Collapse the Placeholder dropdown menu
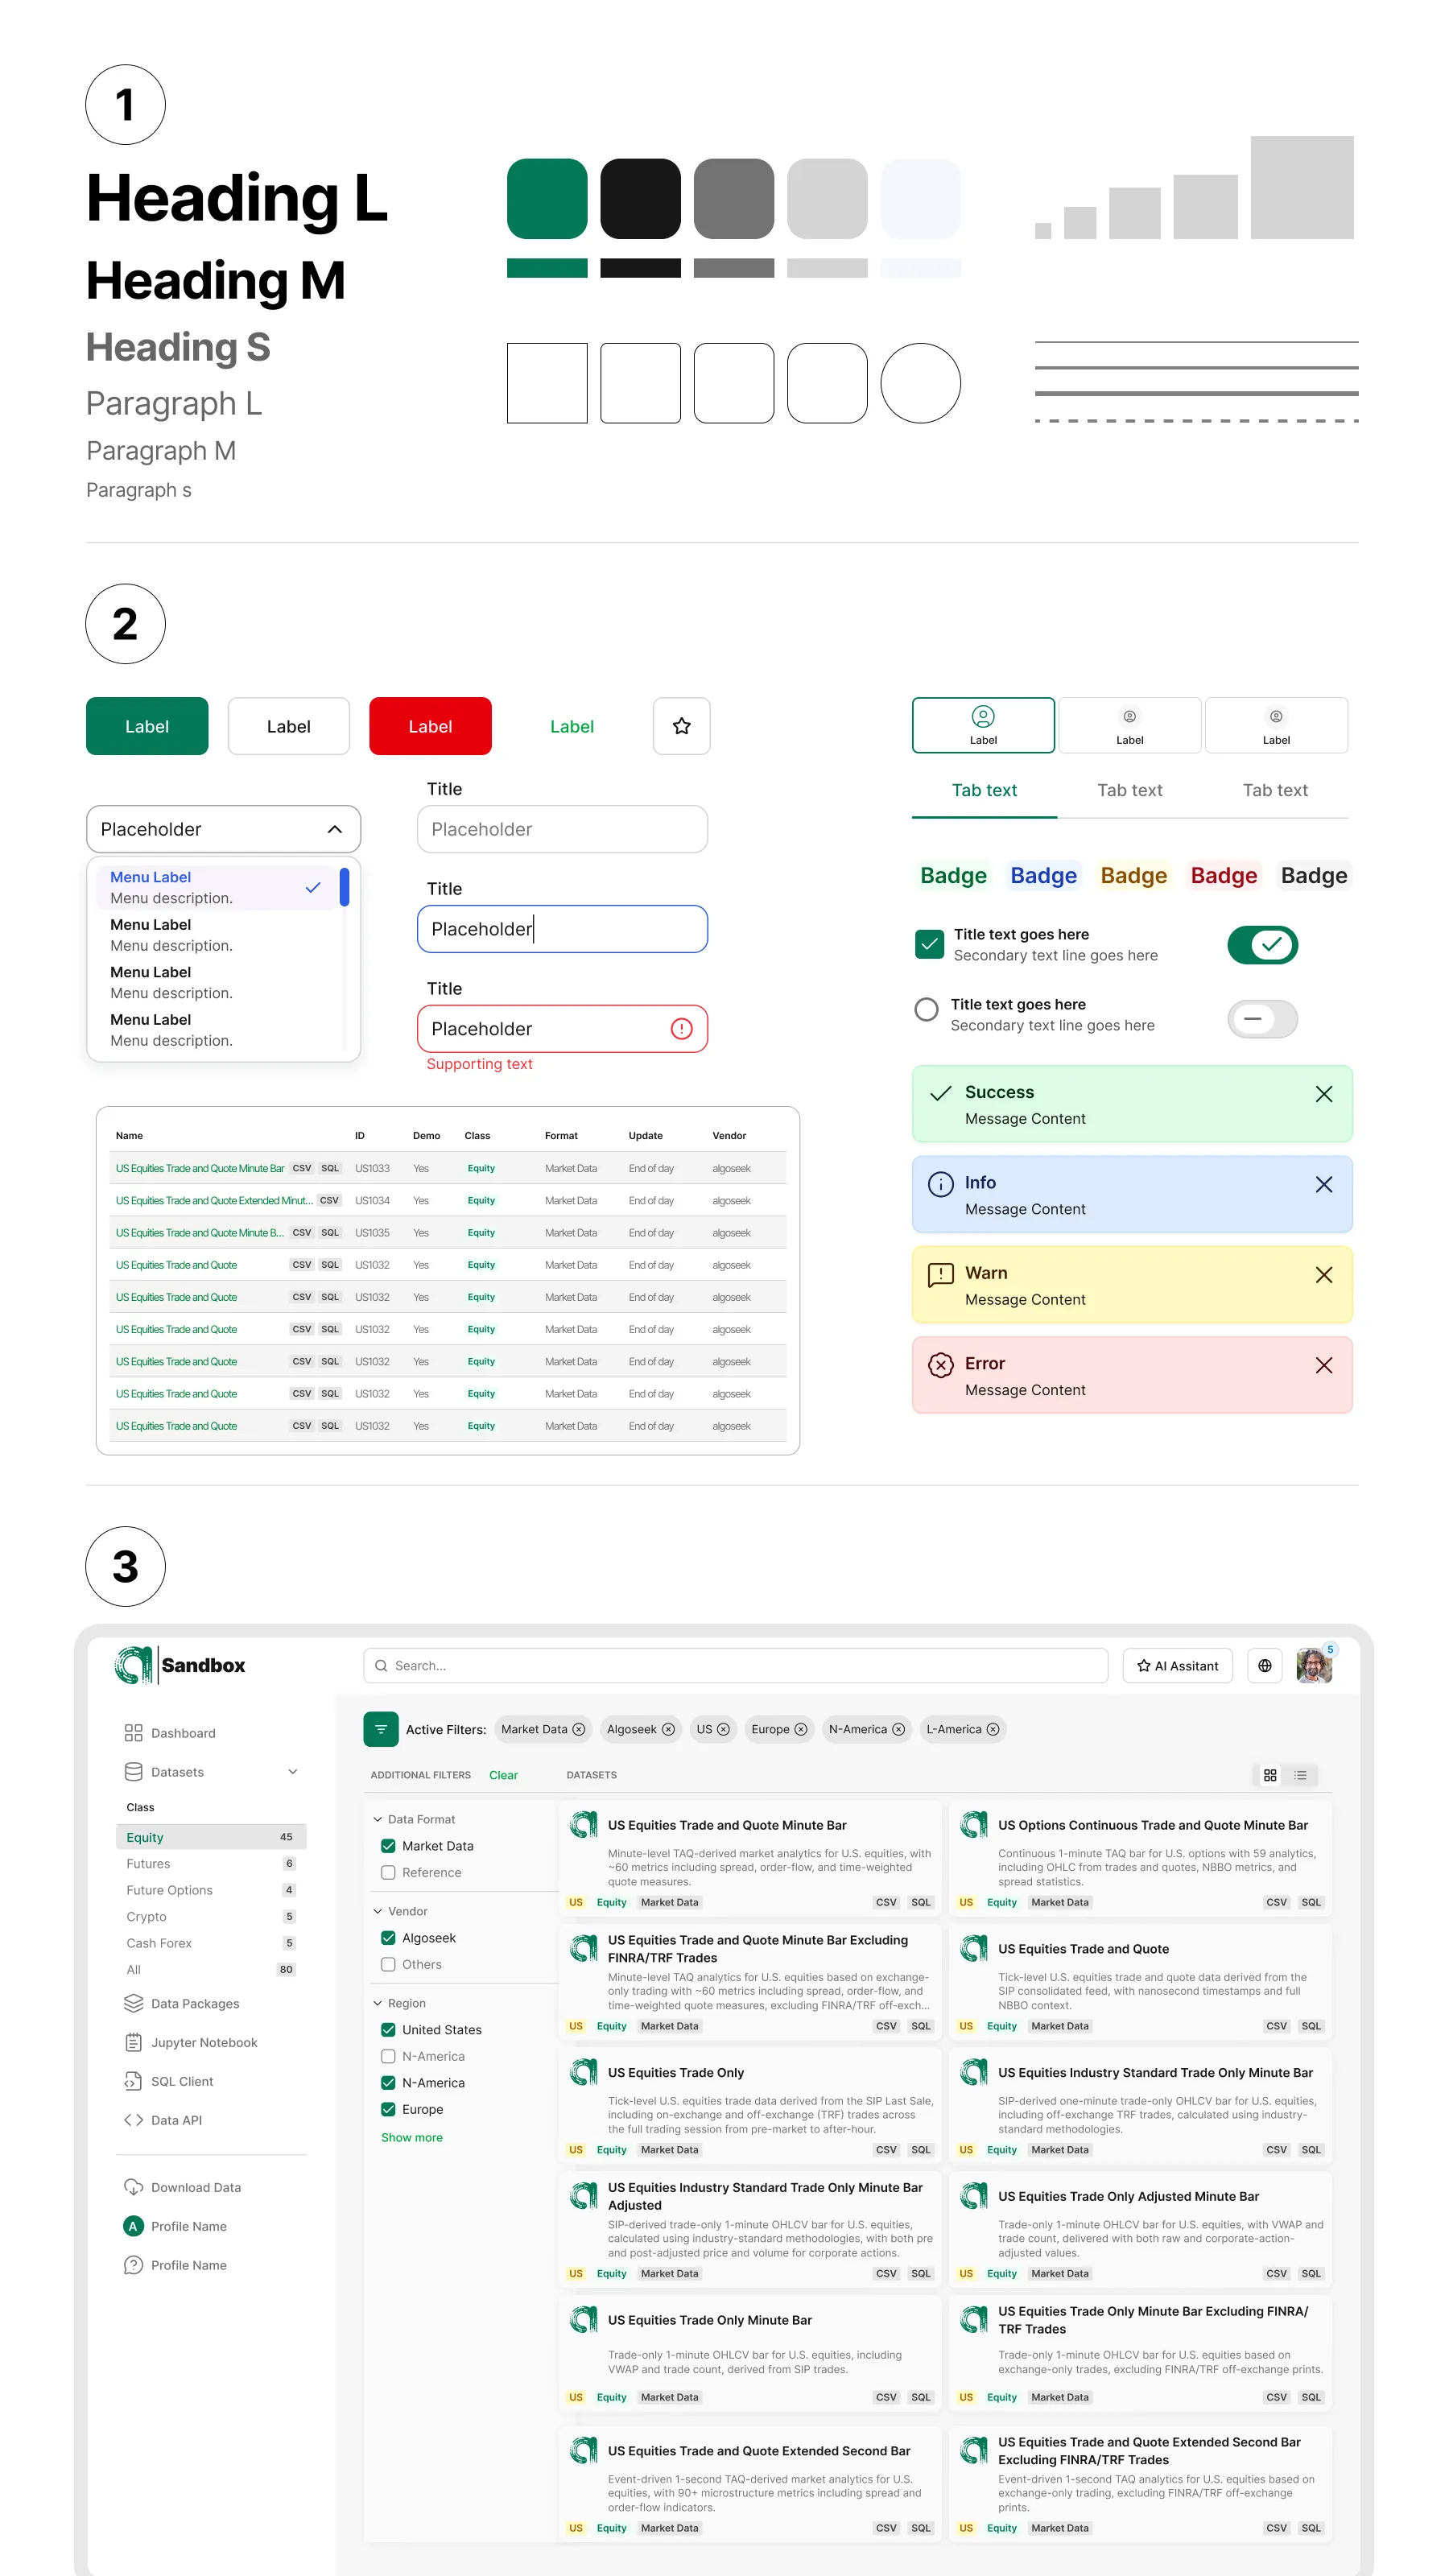The height and width of the screenshot is (2576, 1449). [x=334, y=829]
